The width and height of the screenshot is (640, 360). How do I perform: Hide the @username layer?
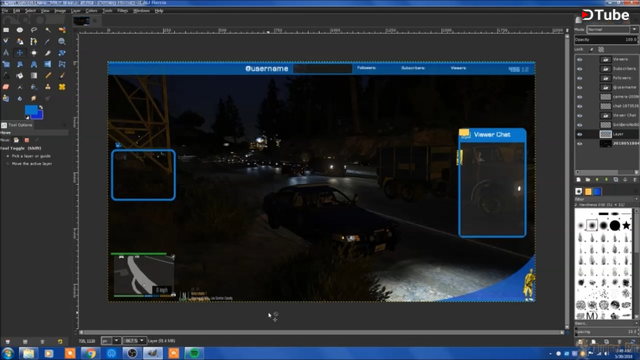(580, 88)
